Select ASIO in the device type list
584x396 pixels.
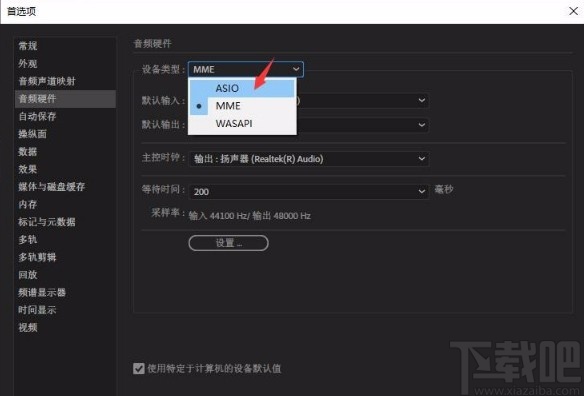(242, 88)
